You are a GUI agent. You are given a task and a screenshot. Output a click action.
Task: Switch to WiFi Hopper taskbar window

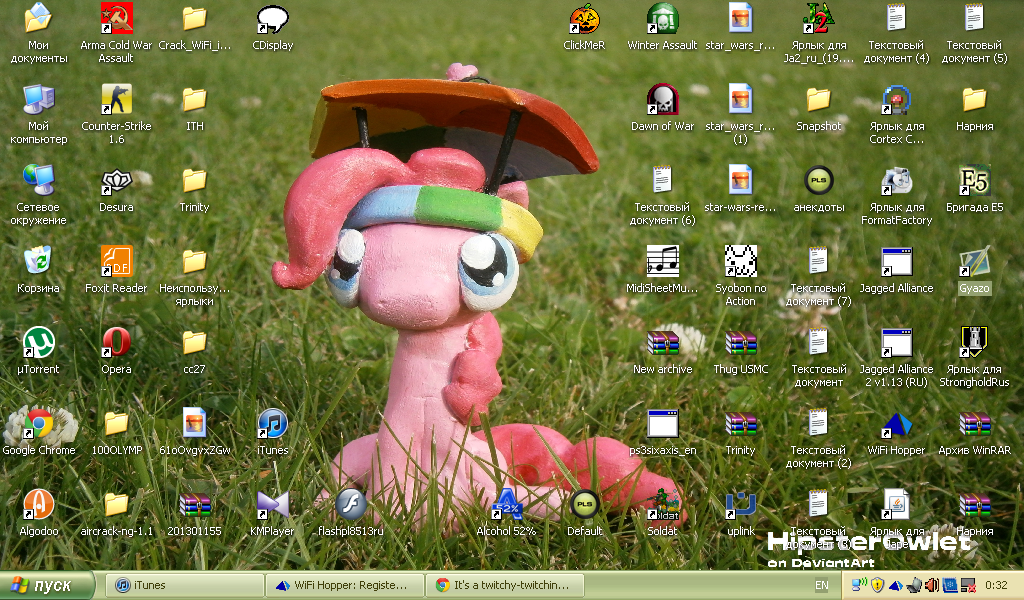[x=345, y=585]
